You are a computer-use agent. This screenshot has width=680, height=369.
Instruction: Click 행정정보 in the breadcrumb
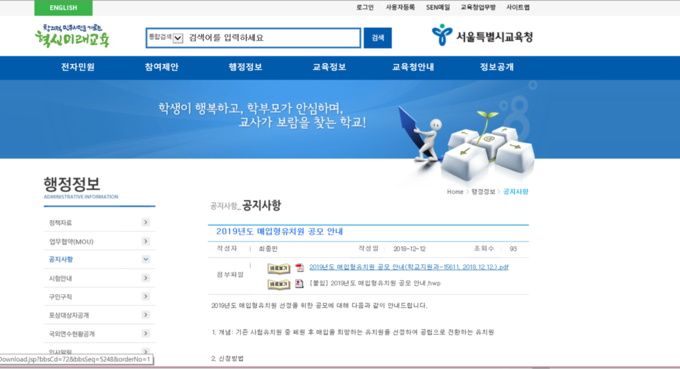pyautogui.click(x=483, y=192)
